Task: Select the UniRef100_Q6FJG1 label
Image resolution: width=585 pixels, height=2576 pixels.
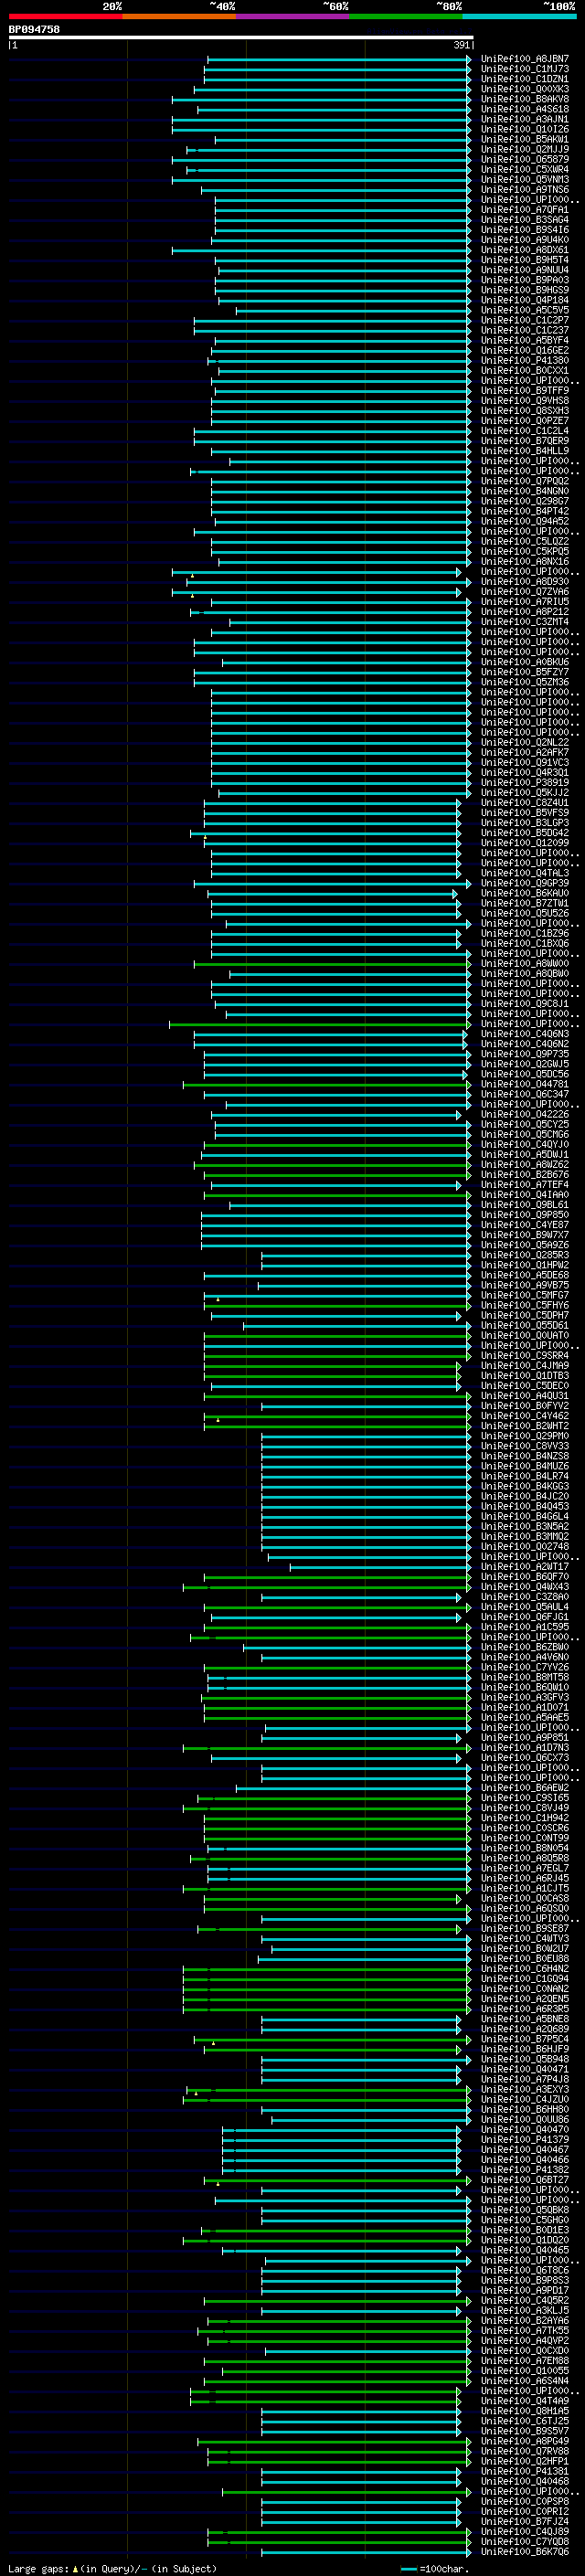Action: pyautogui.click(x=525, y=1617)
